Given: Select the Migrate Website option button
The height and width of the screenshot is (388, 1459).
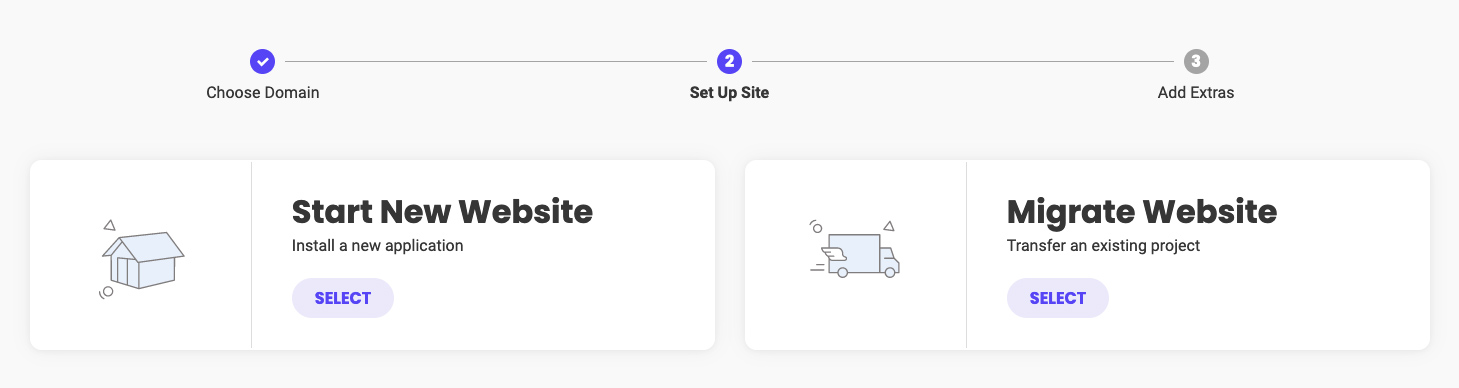Looking at the screenshot, I should coord(1058,298).
